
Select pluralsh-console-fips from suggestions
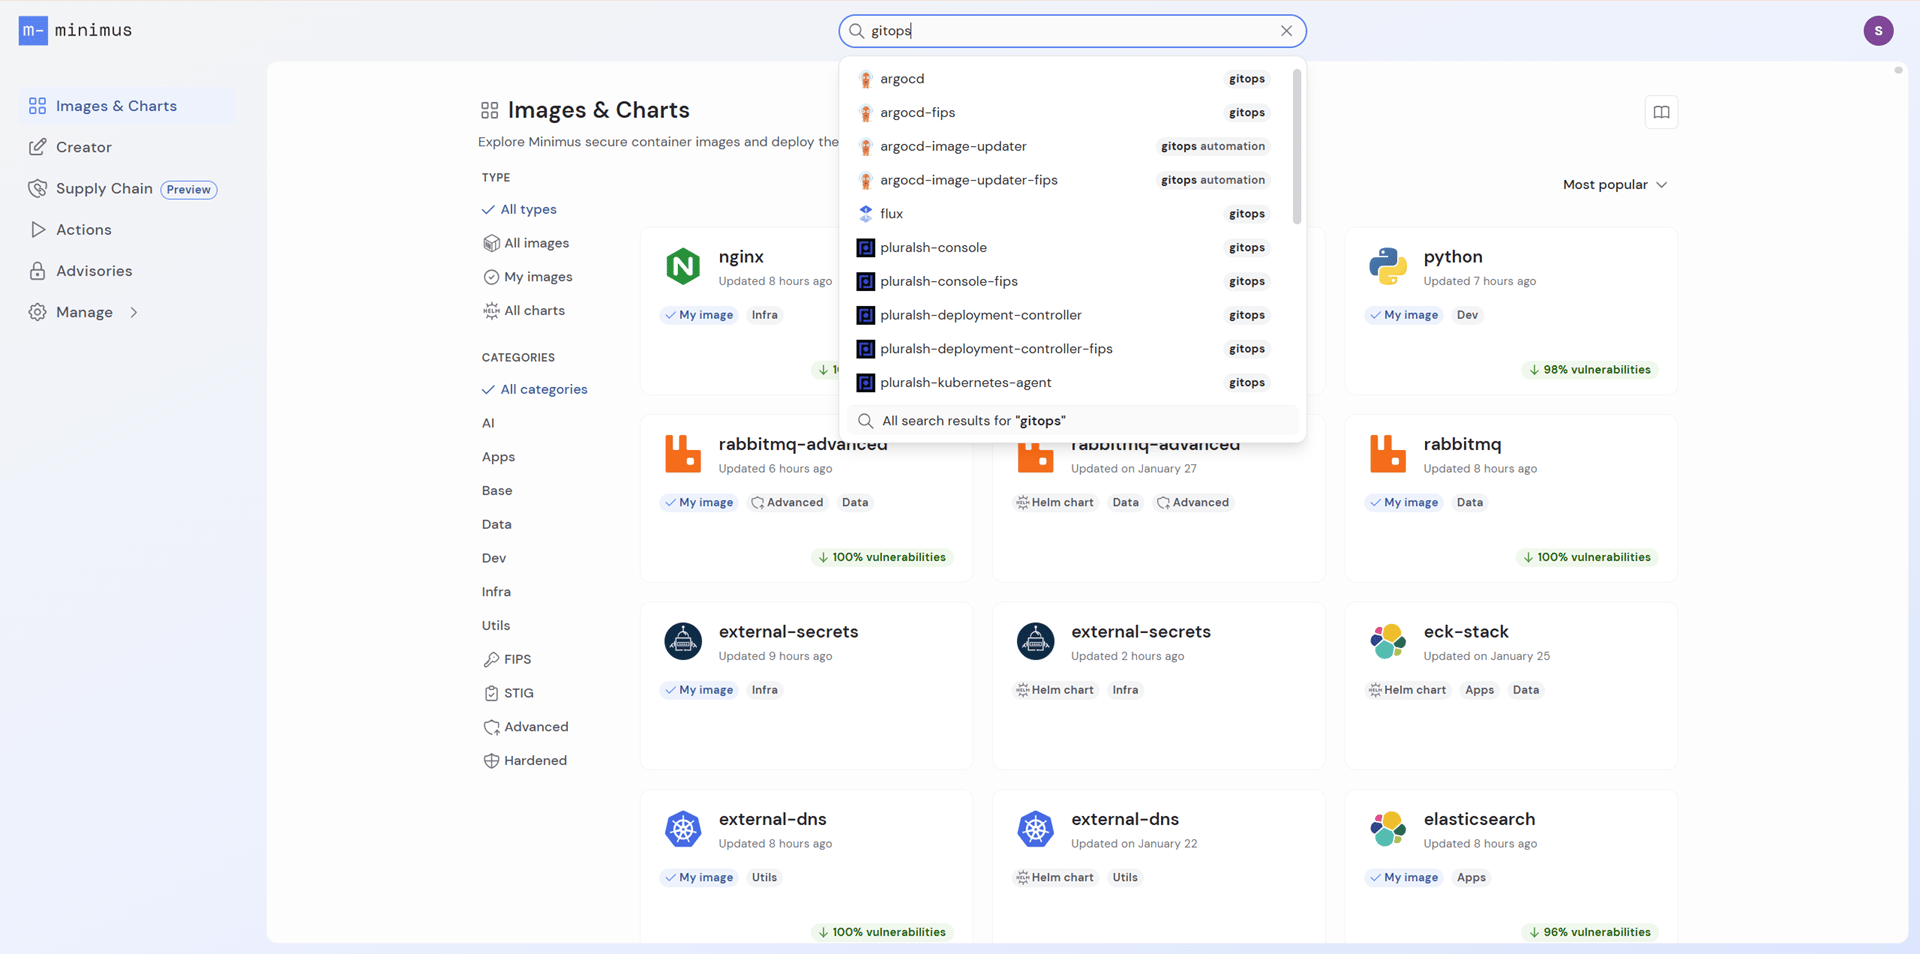pyautogui.click(x=1067, y=282)
